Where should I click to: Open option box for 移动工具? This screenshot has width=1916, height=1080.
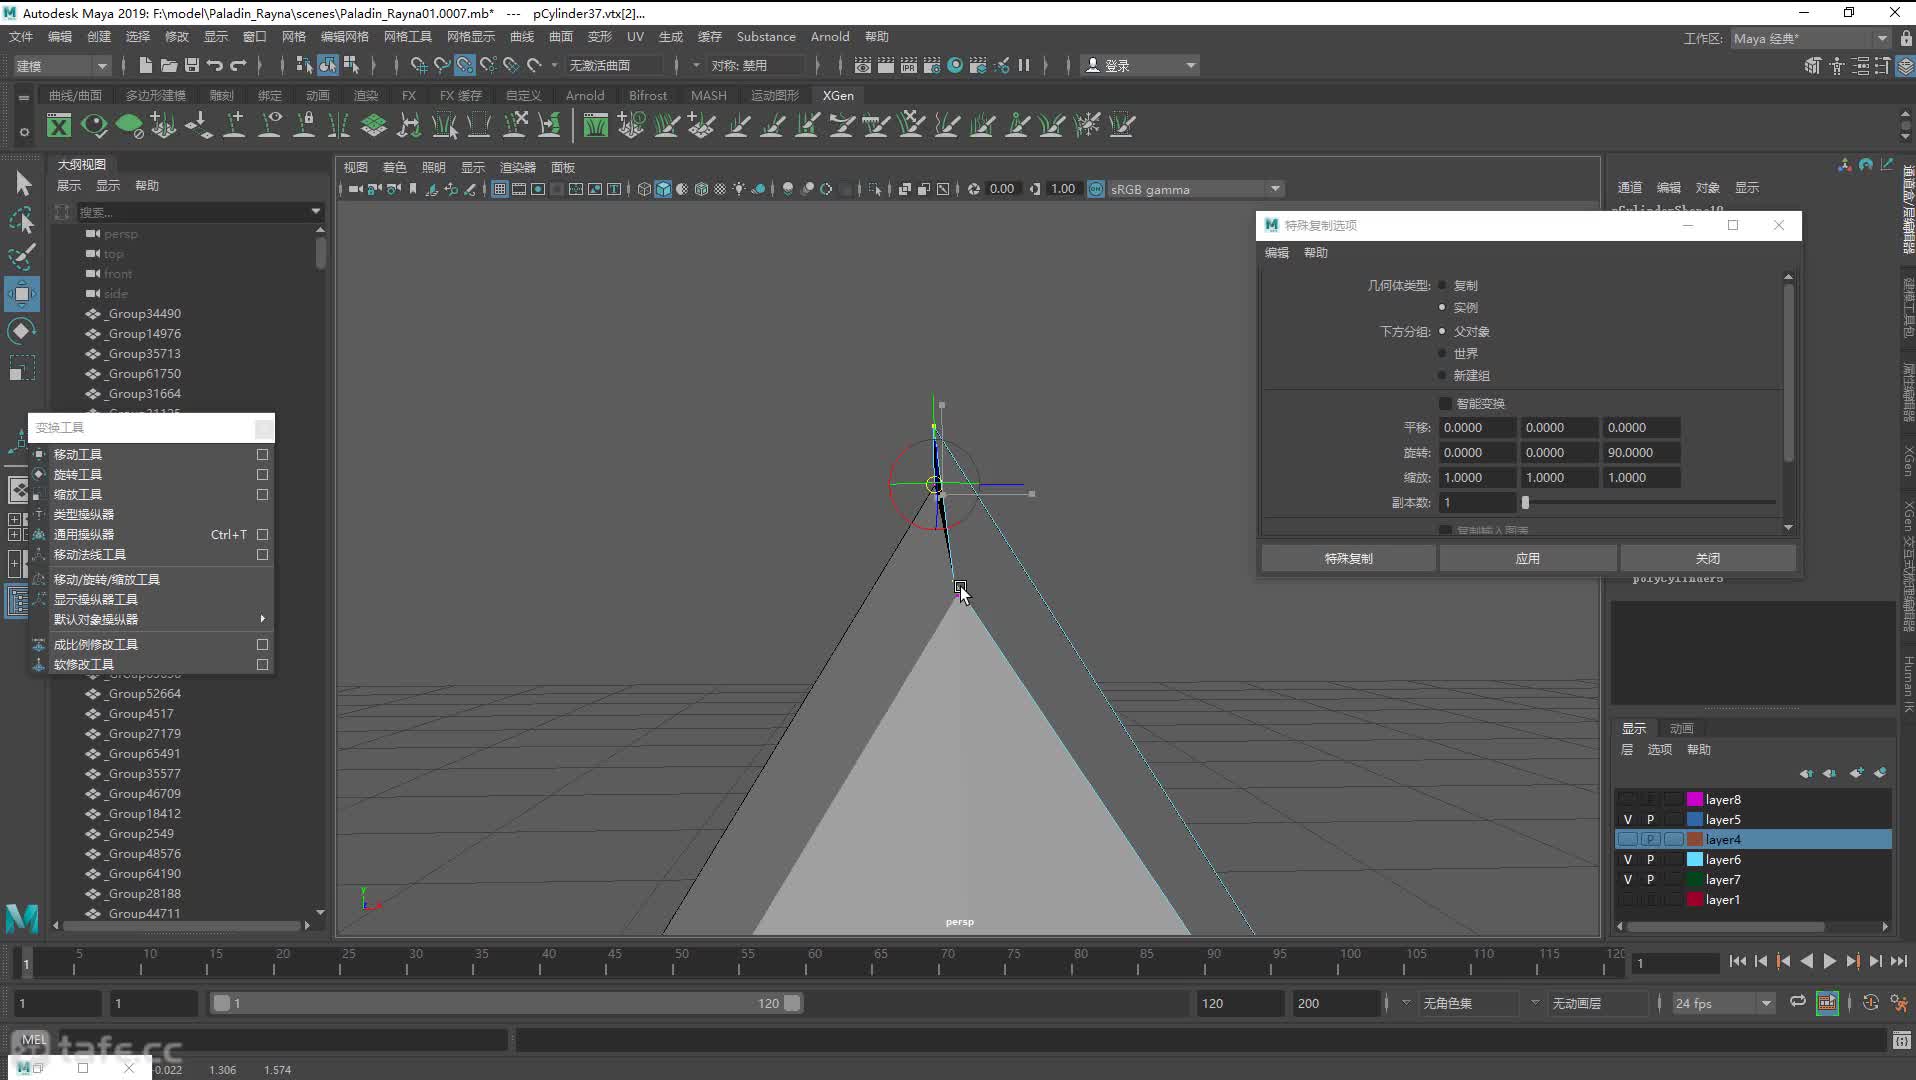pyautogui.click(x=262, y=454)
